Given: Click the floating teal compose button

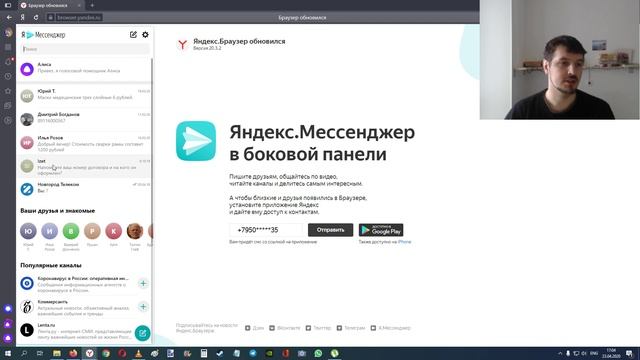Looking at the screenshot, I should click(x=142, y=333).
